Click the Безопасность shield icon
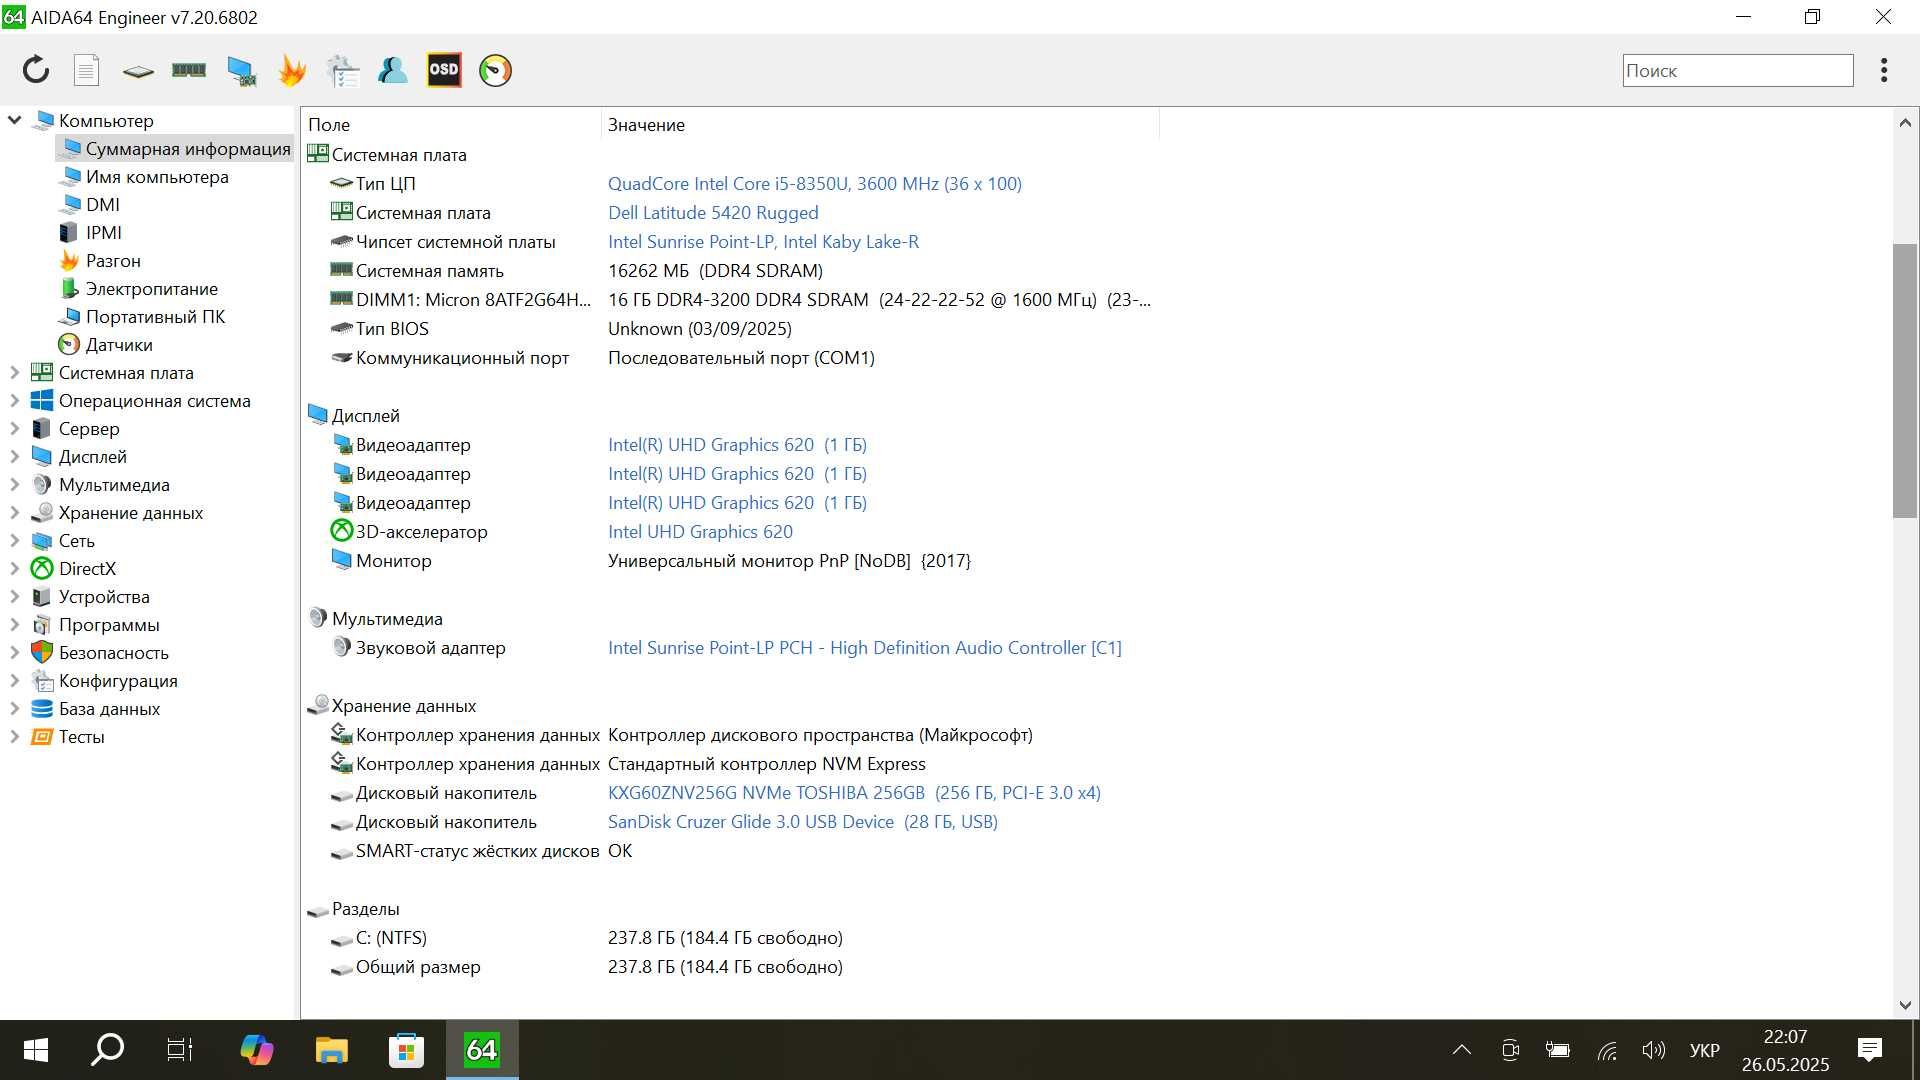The image size is (1920, 1080). [42, 652]
